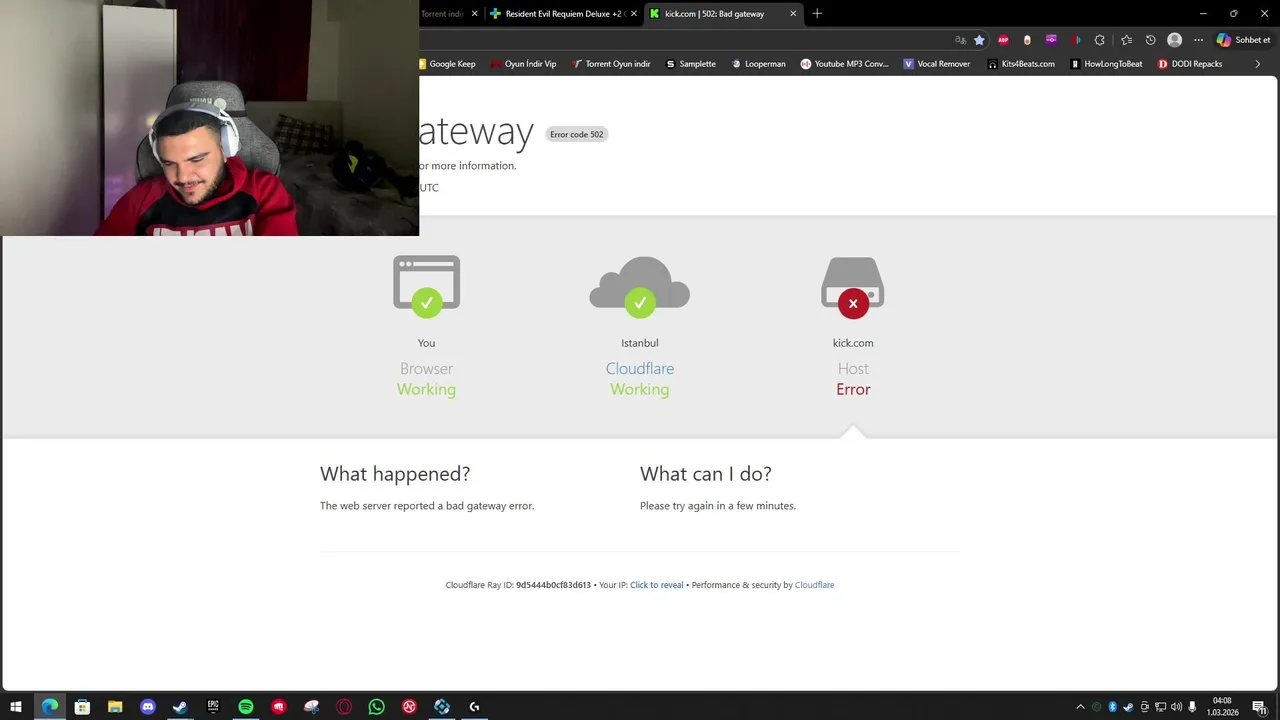Open the user profile avatar

[x=1174, y=40]
